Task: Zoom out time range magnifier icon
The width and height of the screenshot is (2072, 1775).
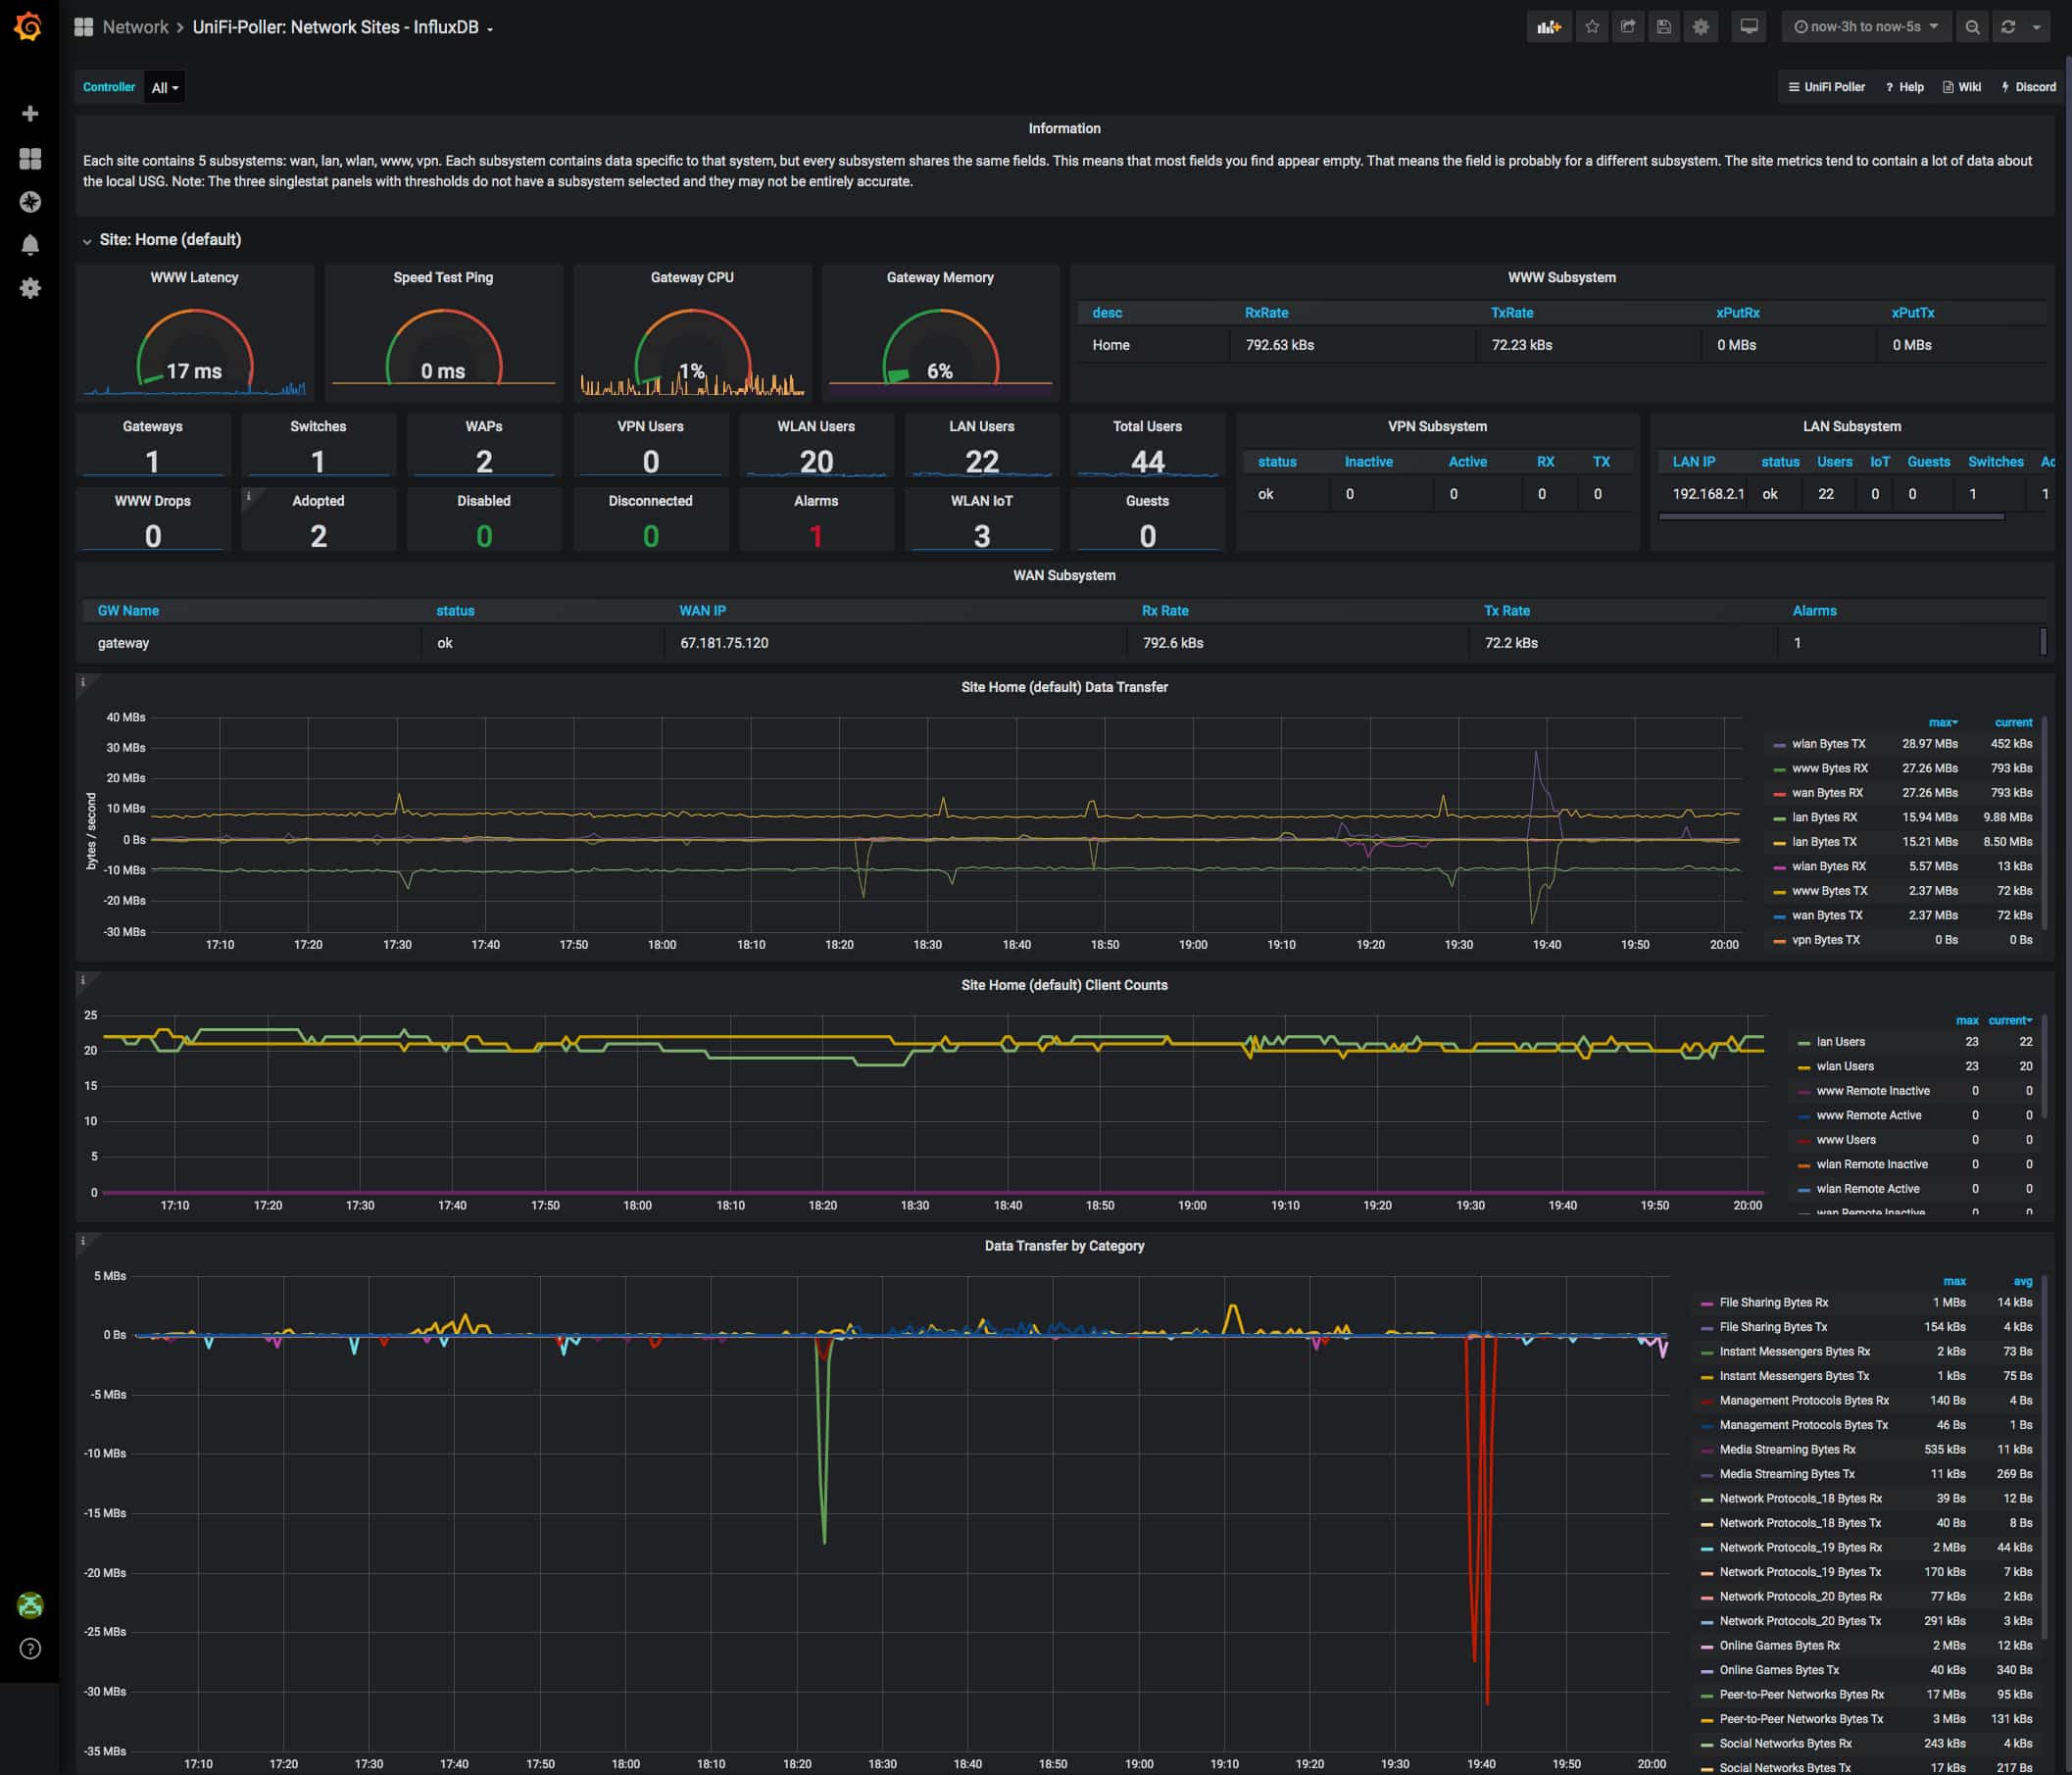Action: (x=1972, y=27)
